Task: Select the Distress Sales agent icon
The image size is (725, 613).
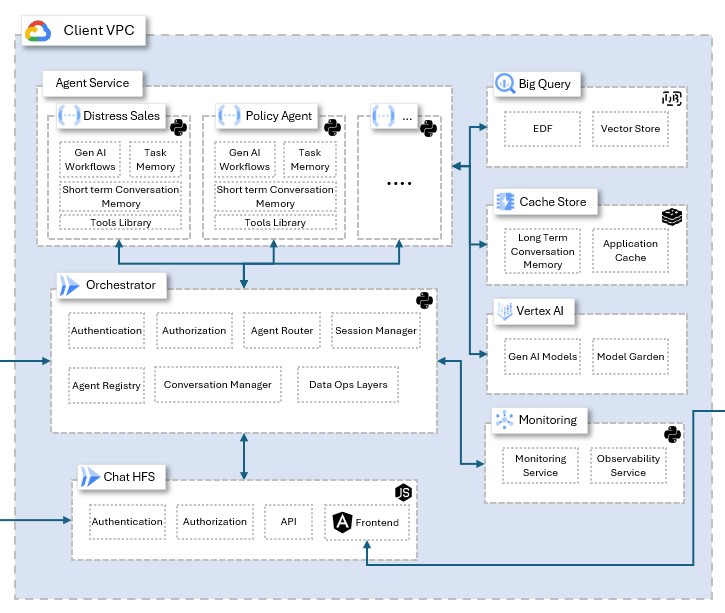Action: 70,116
